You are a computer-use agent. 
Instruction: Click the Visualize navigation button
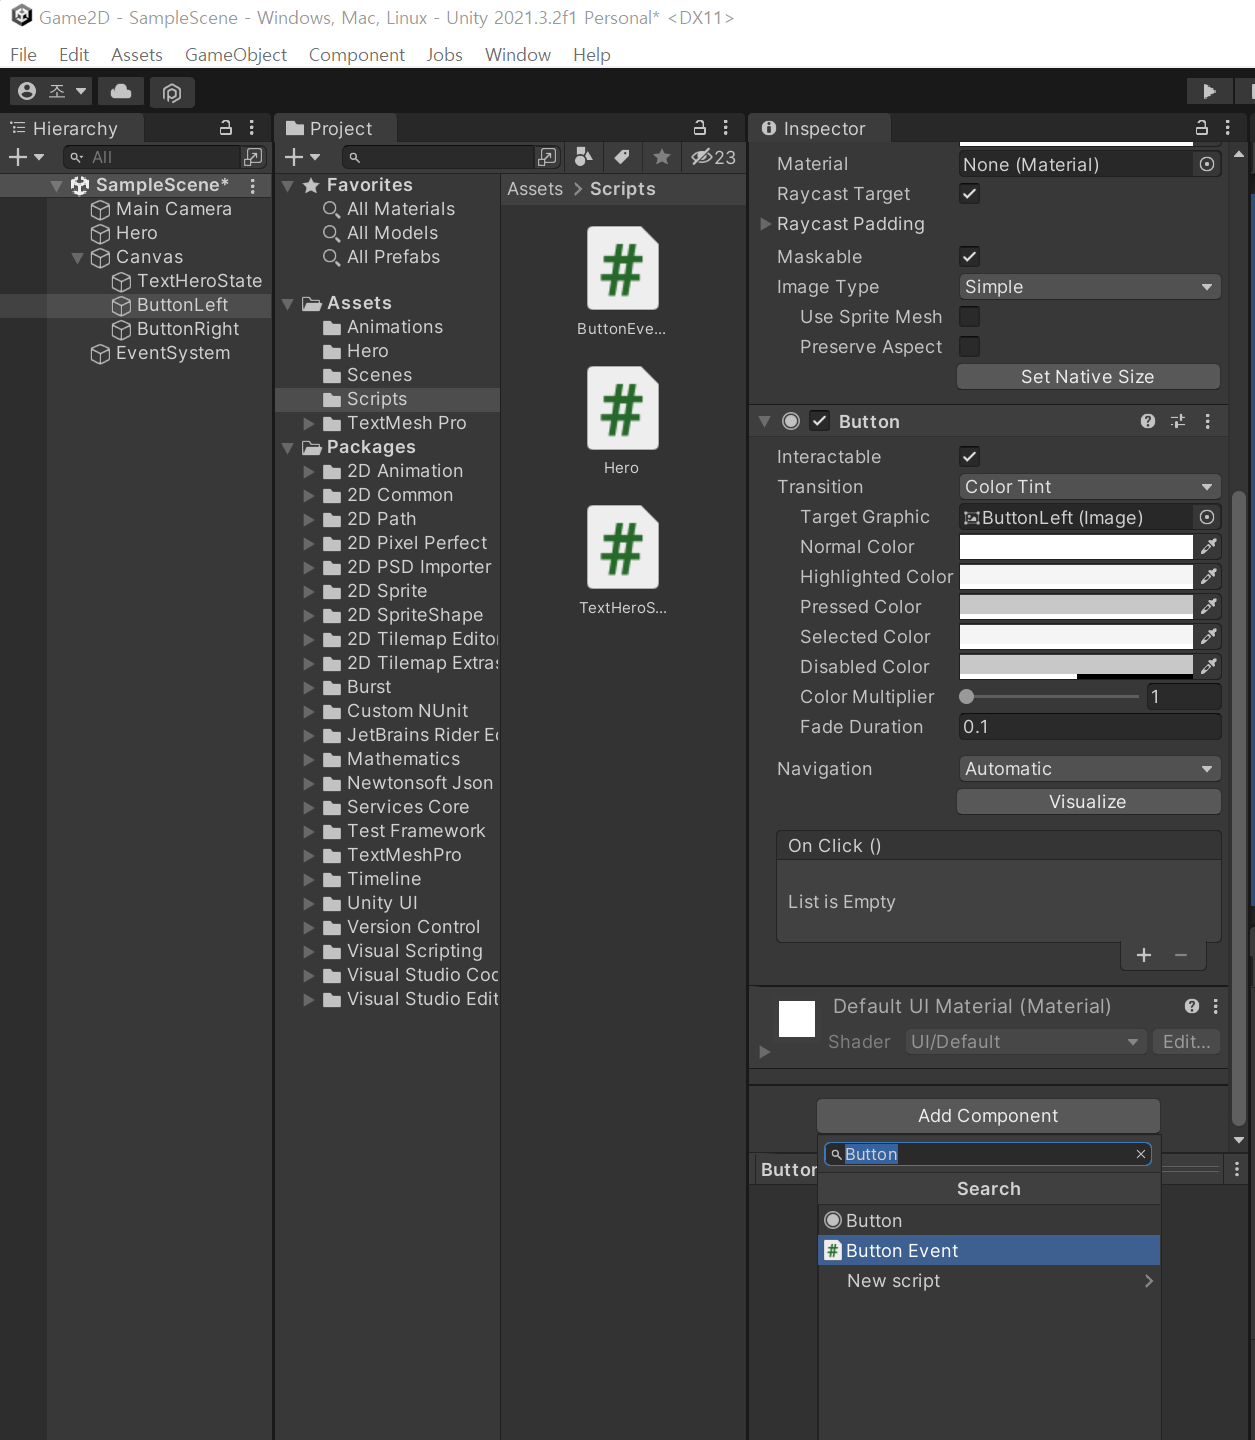(1088, 802)
